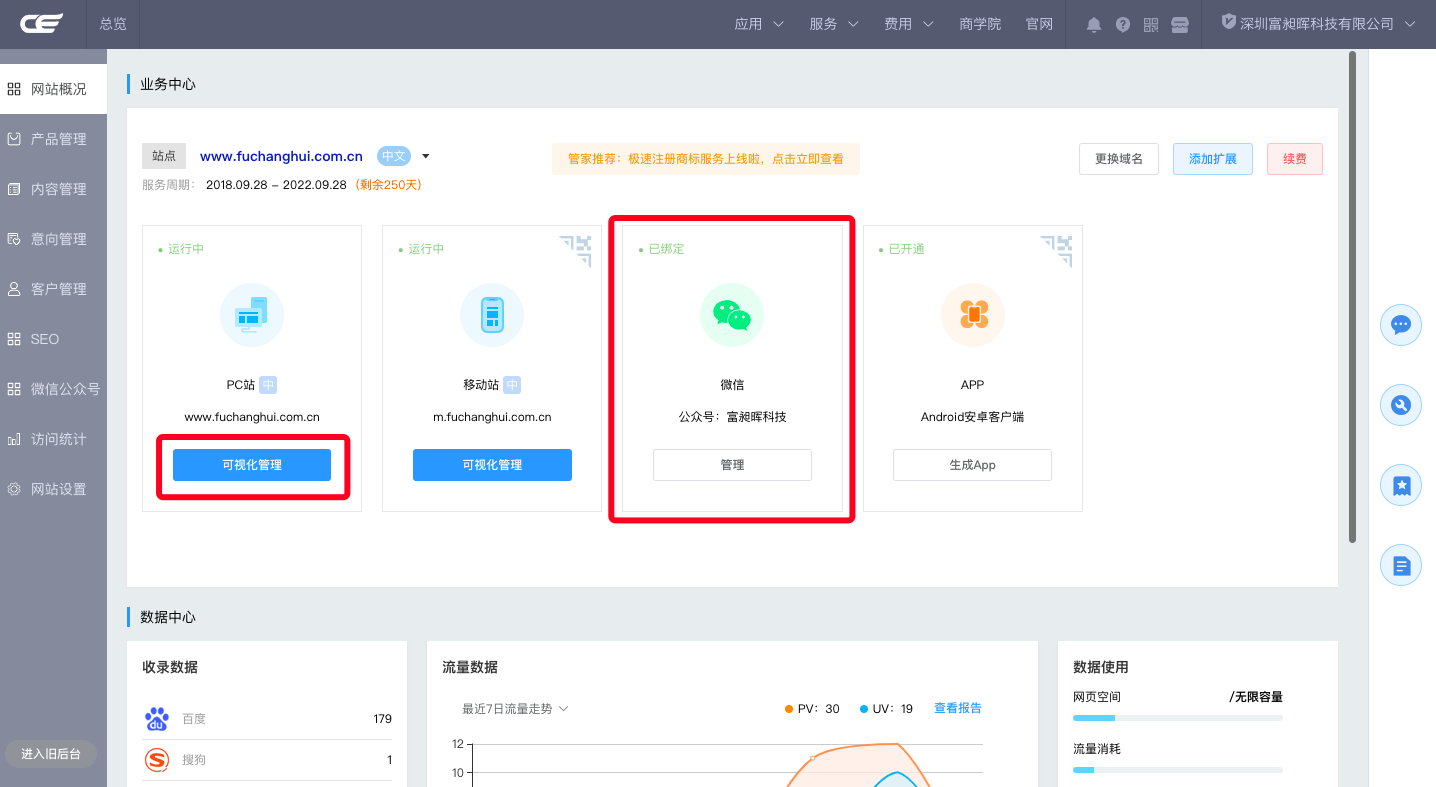Click PC站 可视化管理 button

tap(252, 465)
